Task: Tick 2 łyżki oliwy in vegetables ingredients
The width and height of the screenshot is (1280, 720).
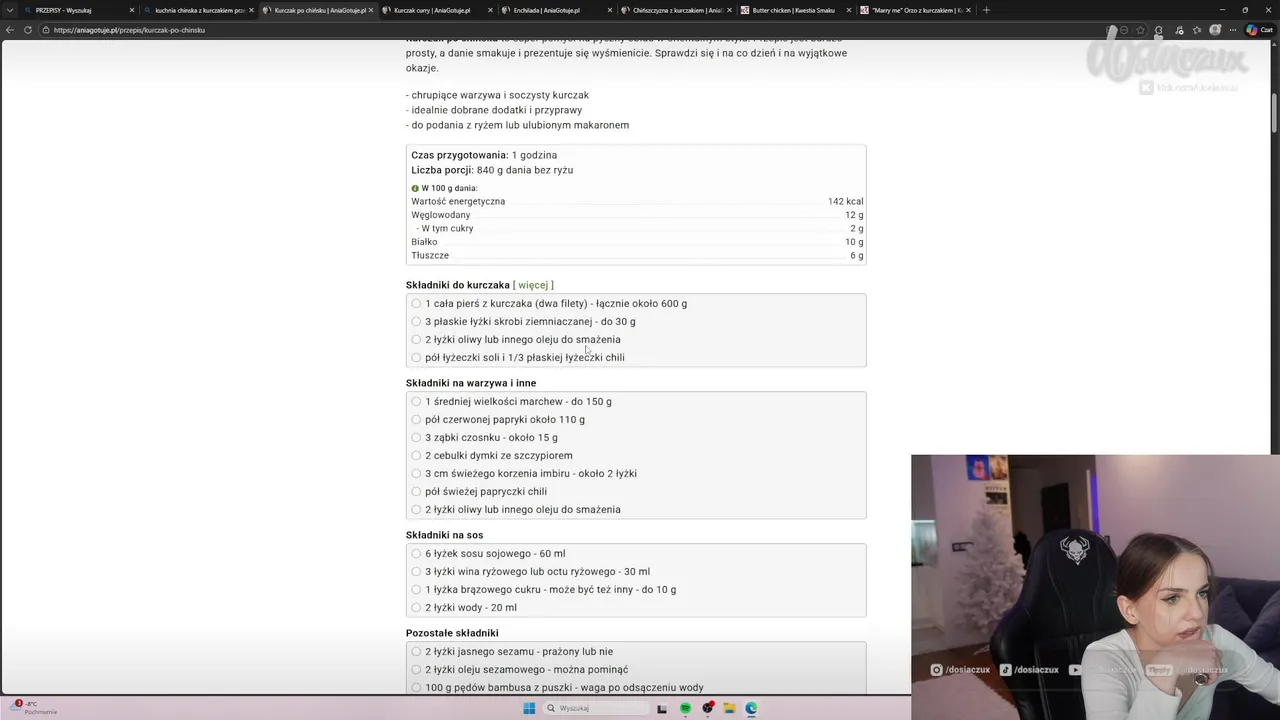Action: pyautogui.click(x=416, y=509)
